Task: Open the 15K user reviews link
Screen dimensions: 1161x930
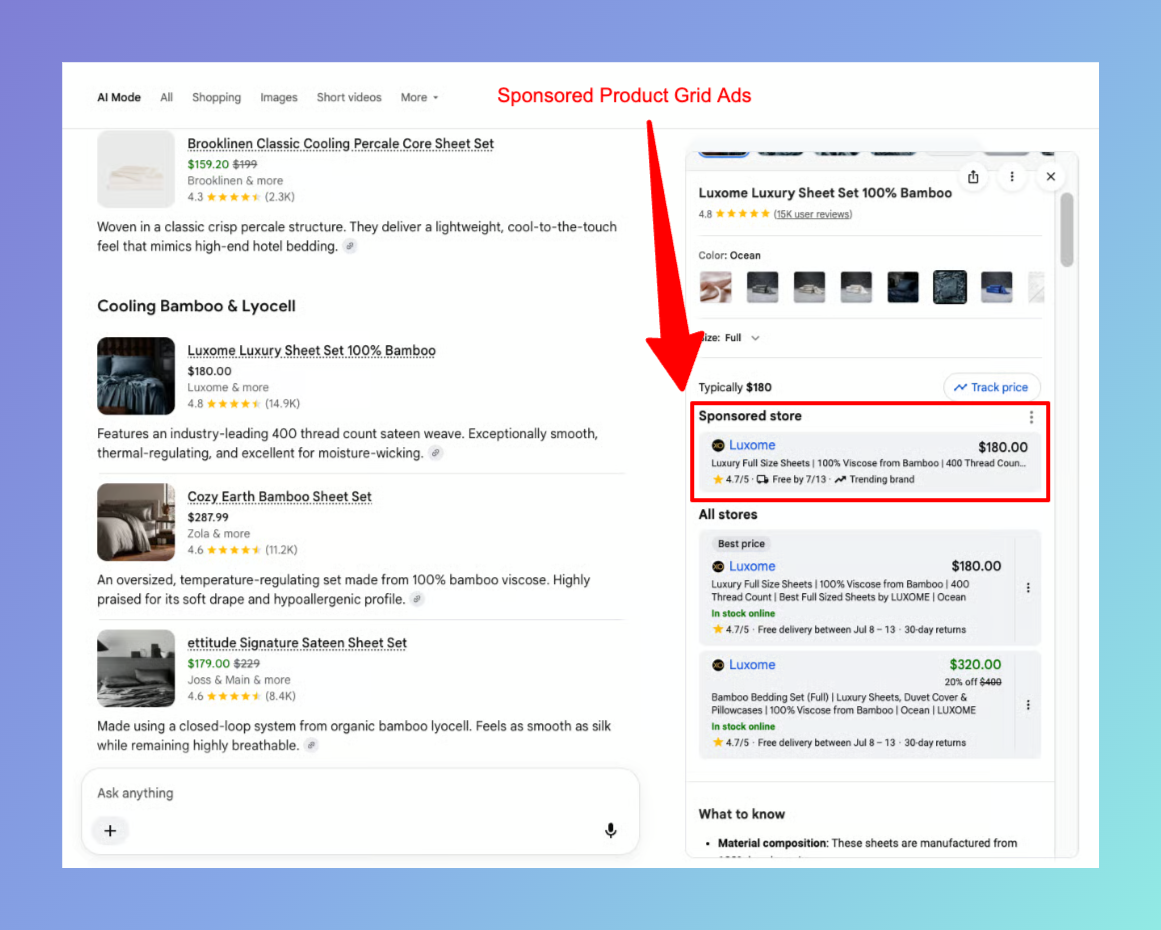Action: click(x=813, y=214)
